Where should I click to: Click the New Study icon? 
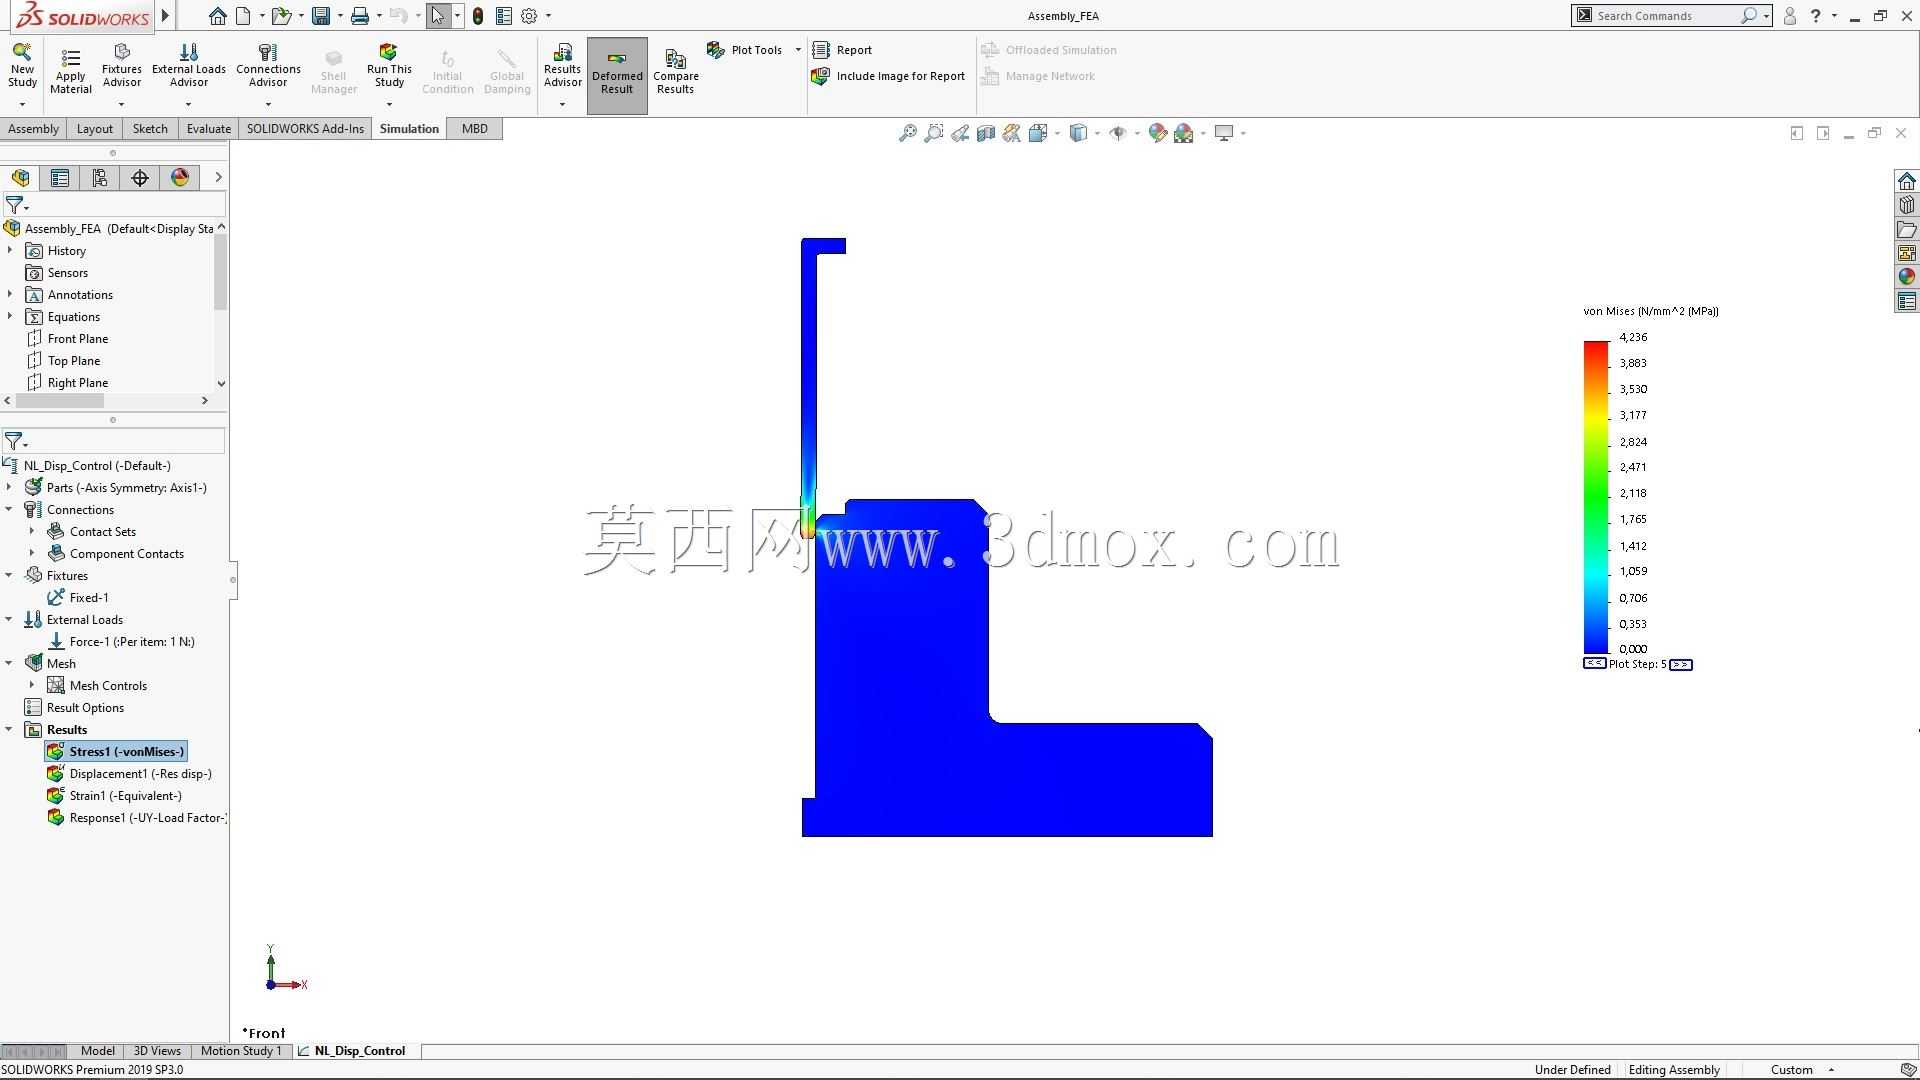pos(22,66)
